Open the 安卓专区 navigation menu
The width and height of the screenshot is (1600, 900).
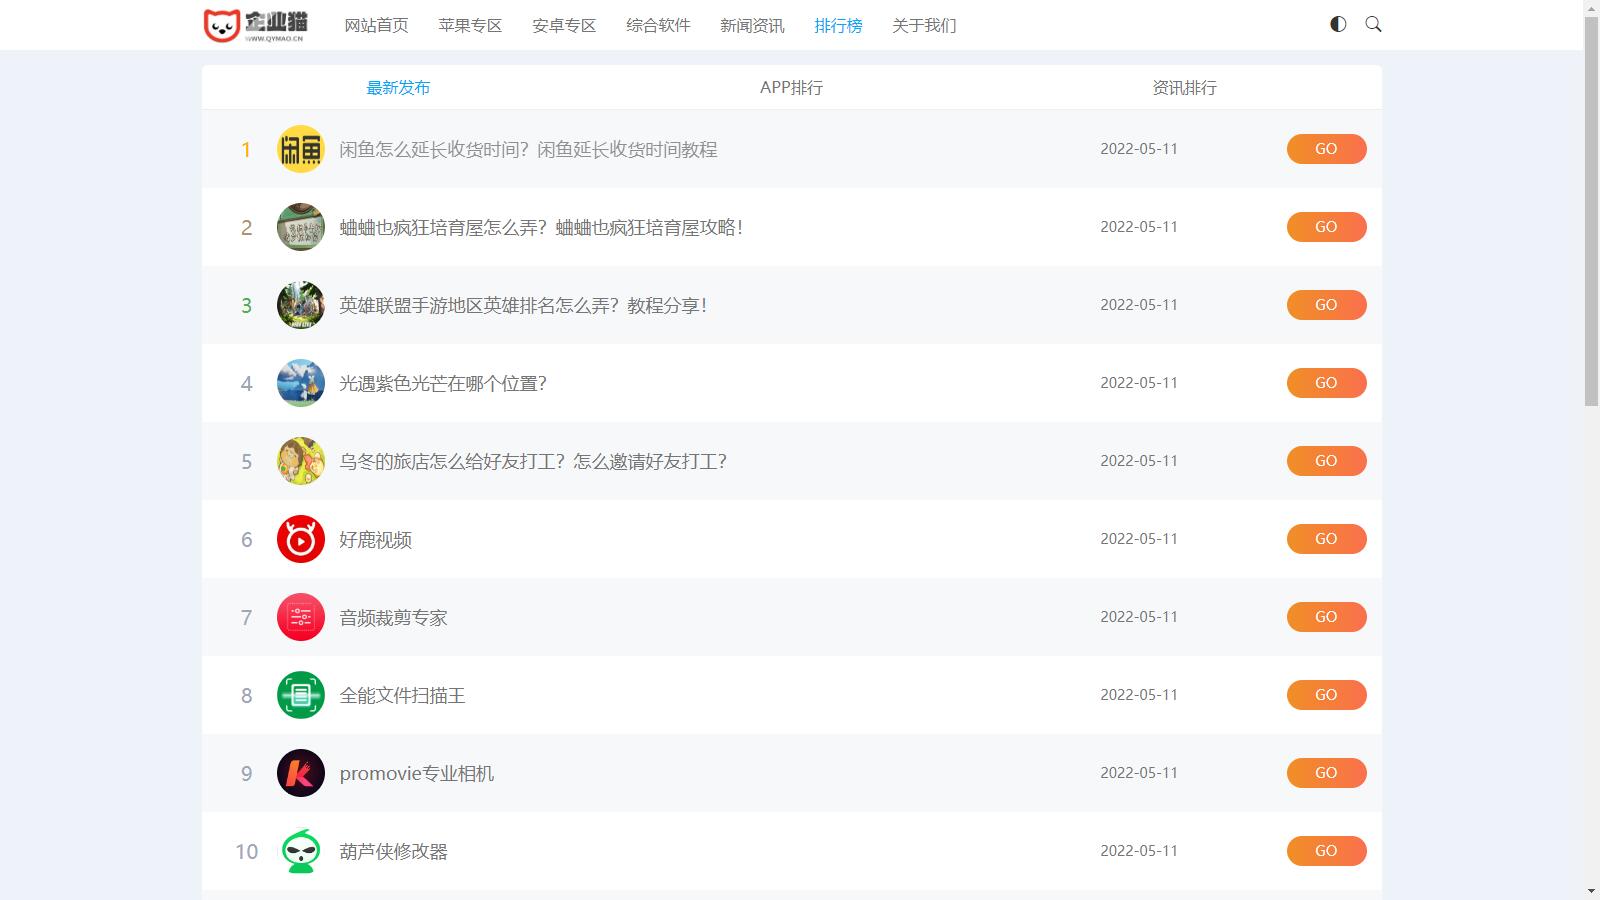(x=564, y=25)
